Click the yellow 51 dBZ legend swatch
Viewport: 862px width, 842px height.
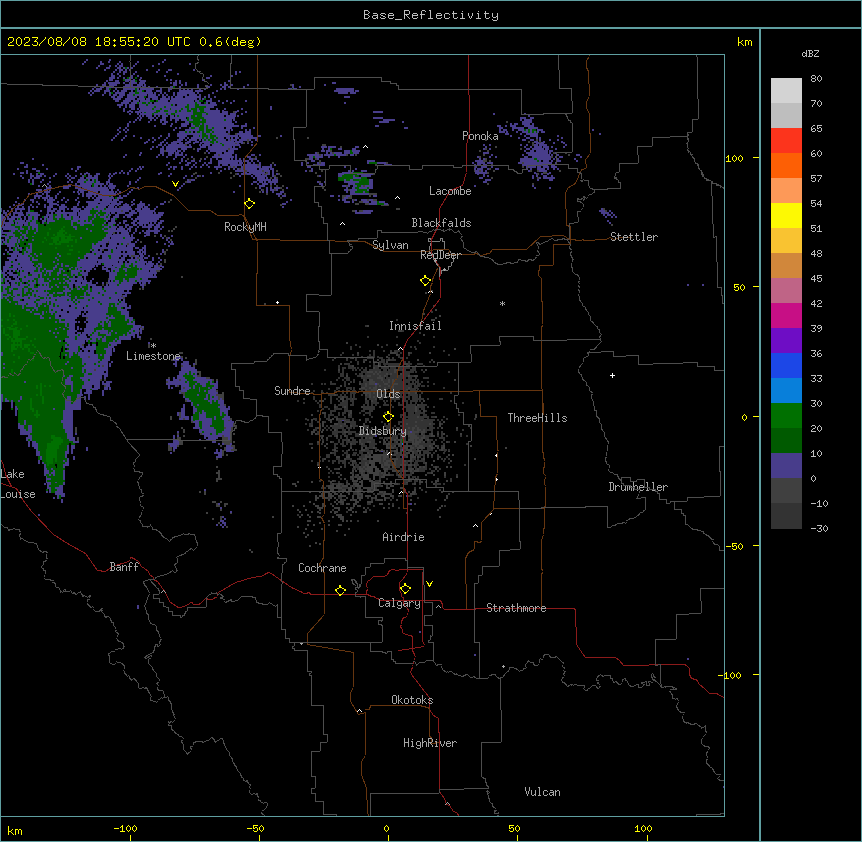pyautogui.click(x=786, y=215)
